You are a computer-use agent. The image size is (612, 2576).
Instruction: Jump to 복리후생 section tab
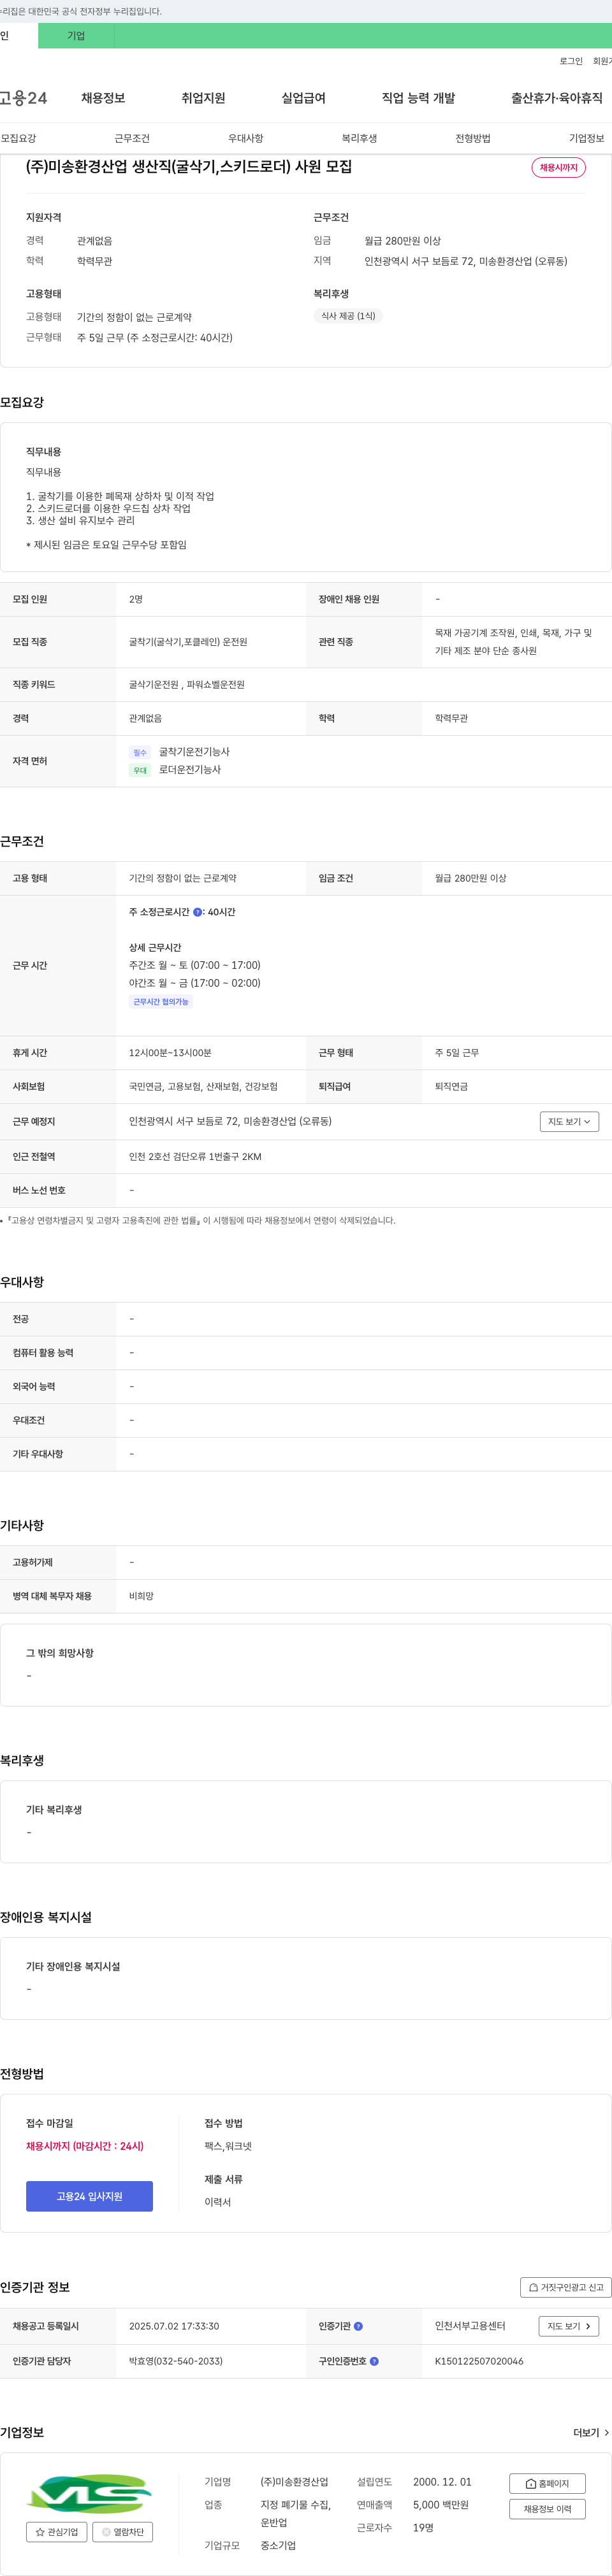359,138
